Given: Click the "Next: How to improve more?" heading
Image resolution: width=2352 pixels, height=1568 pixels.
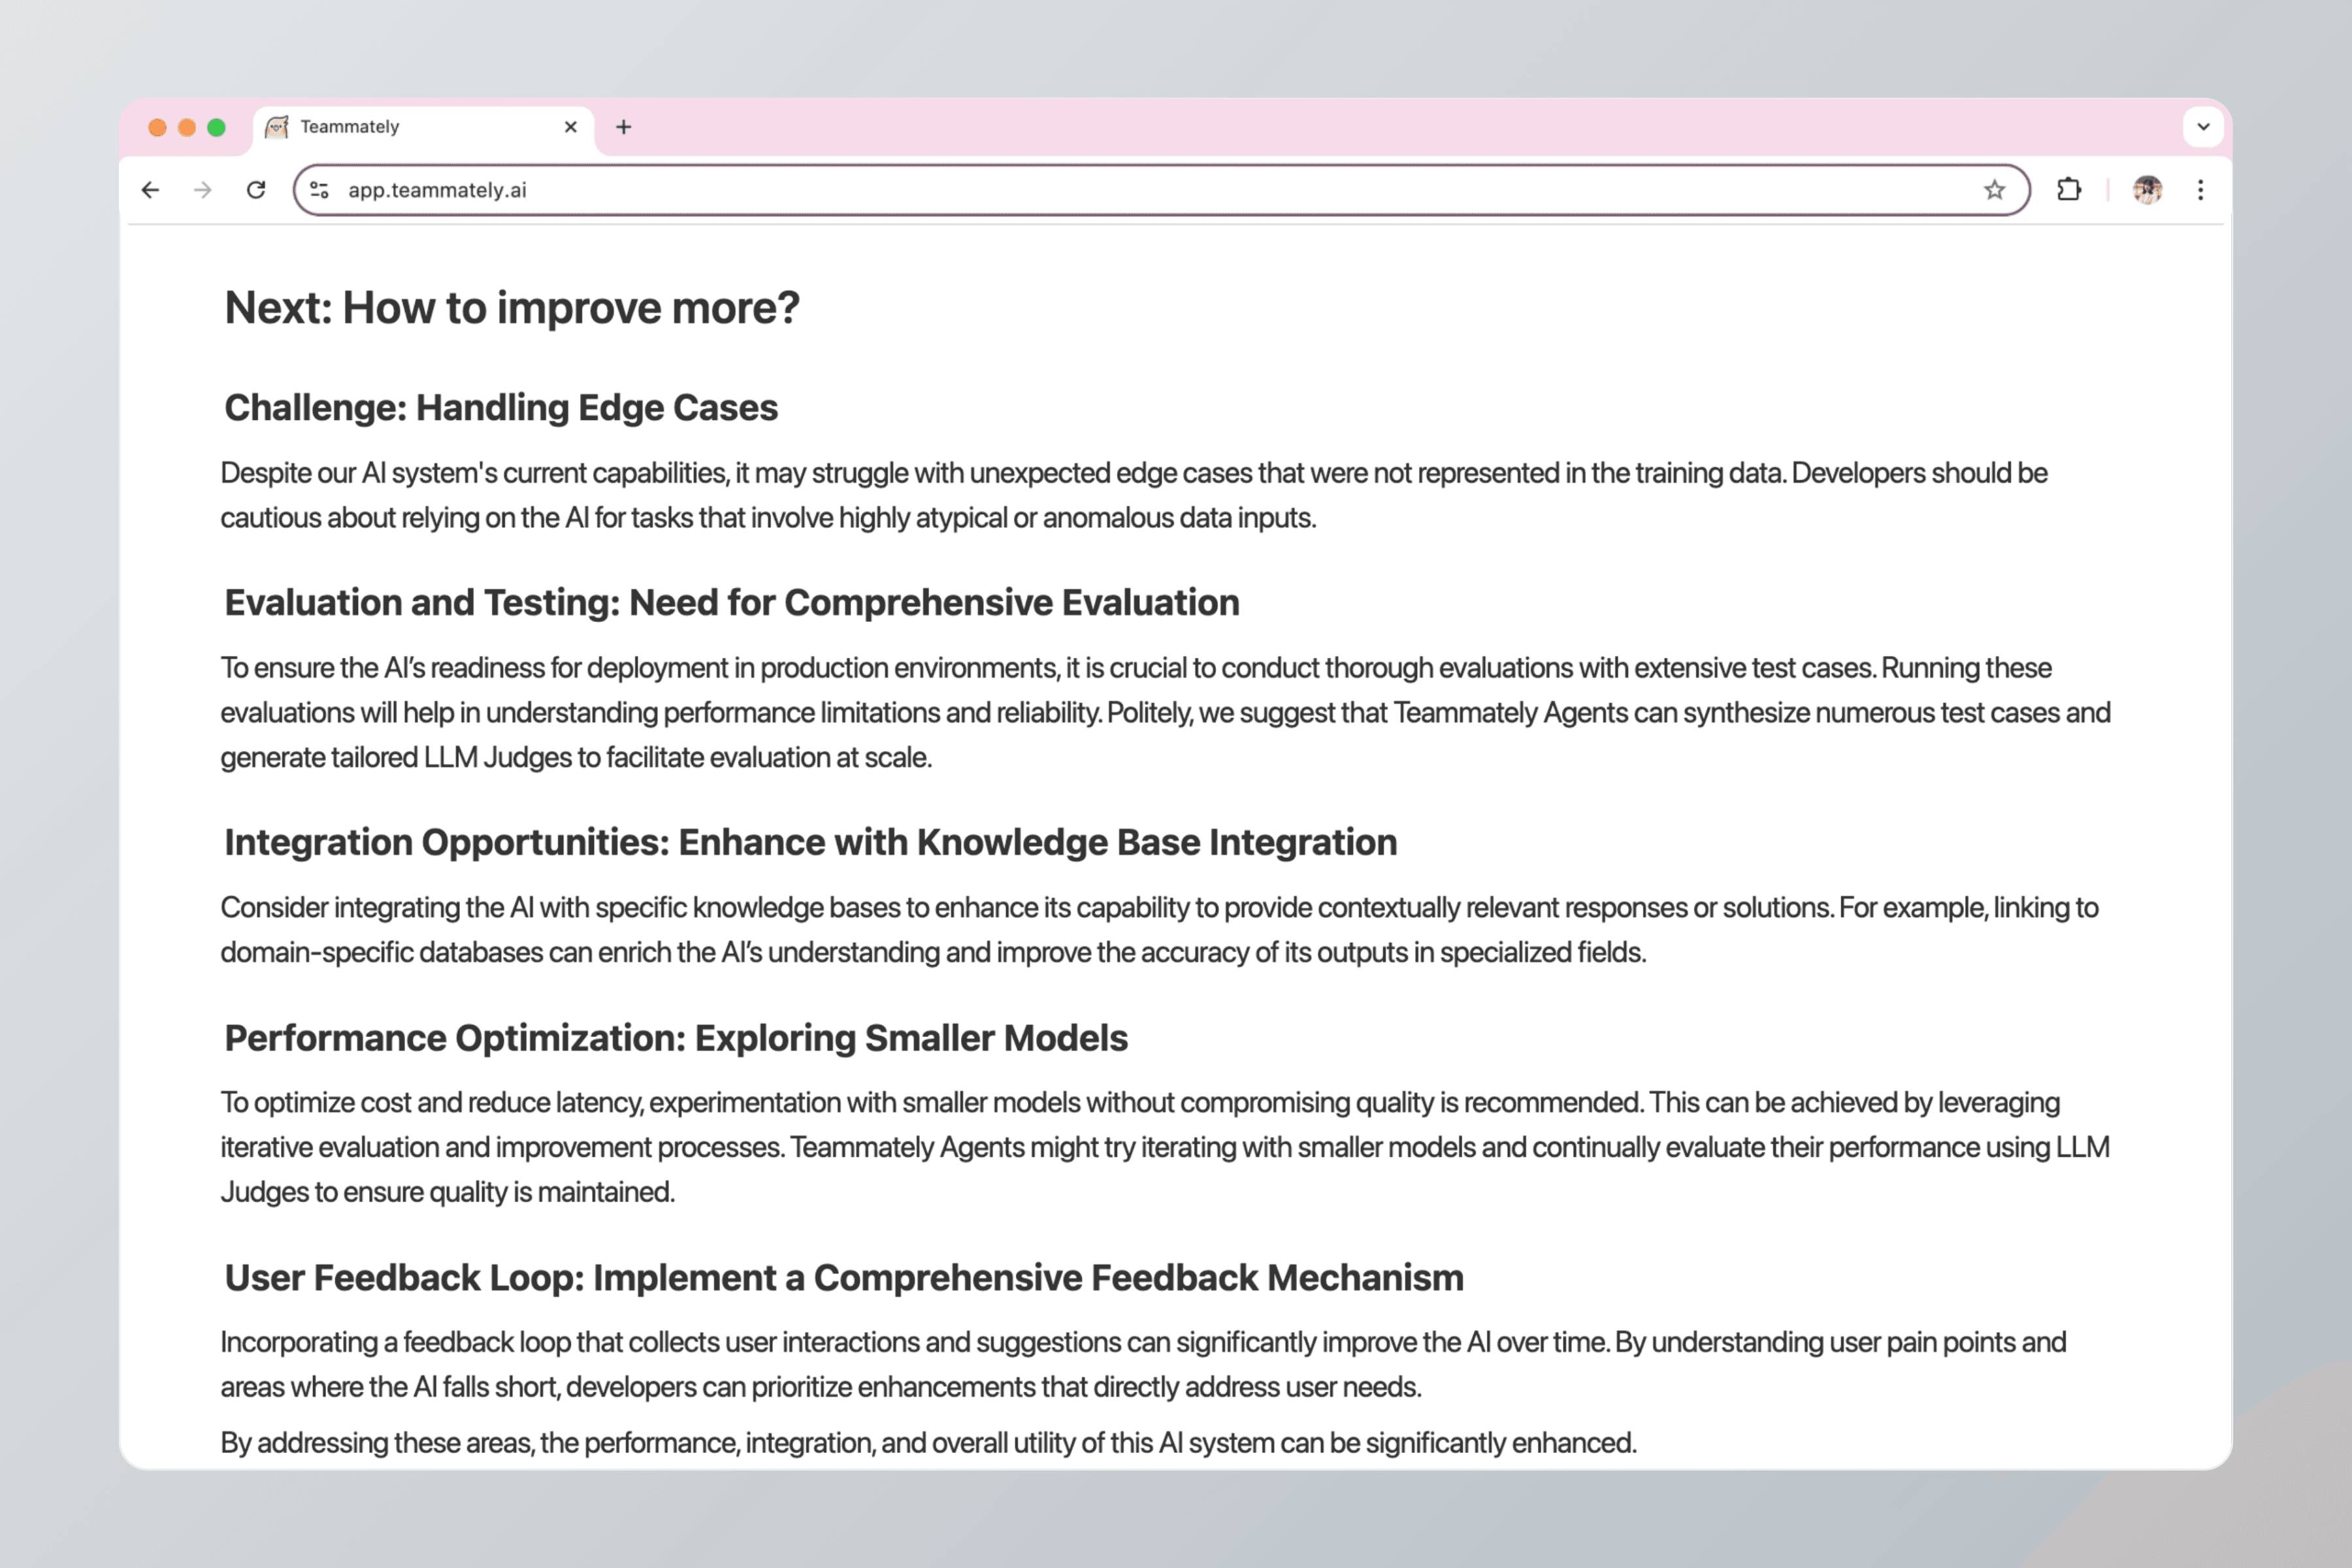Looking at the screenshot, I should pyautogui.click(x=511, y=308).
